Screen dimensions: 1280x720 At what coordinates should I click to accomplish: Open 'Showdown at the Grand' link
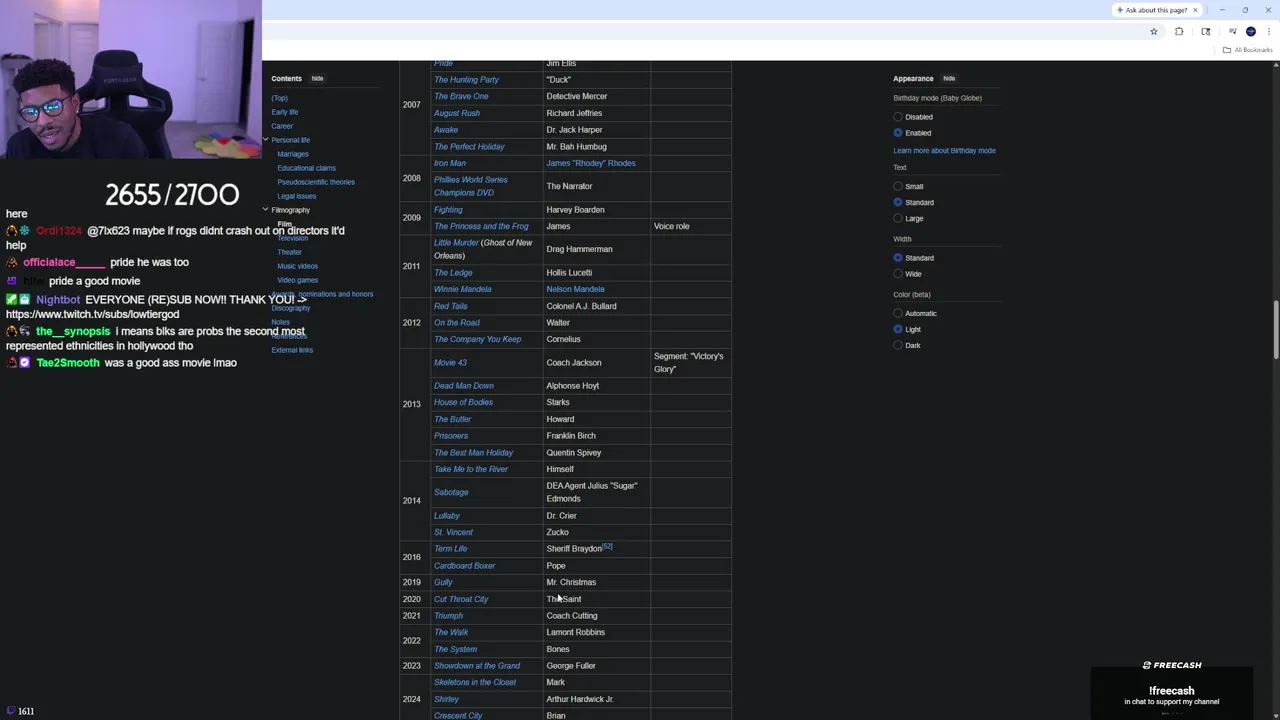[477, 666]
